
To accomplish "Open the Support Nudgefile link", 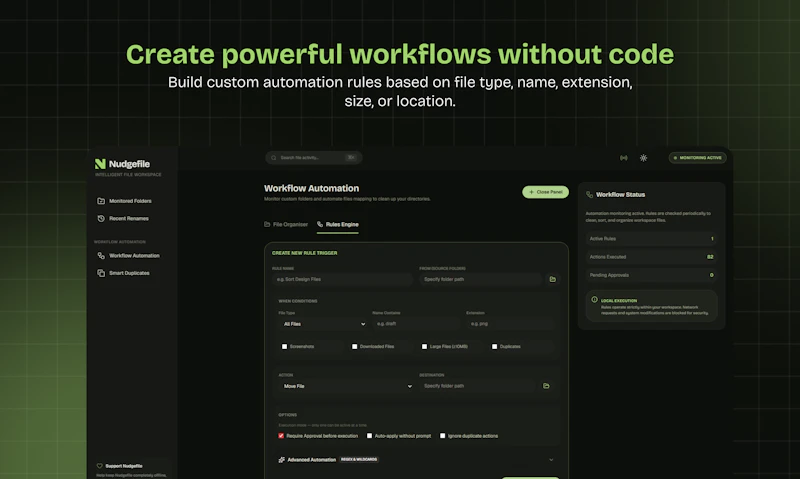I will 124,466.
